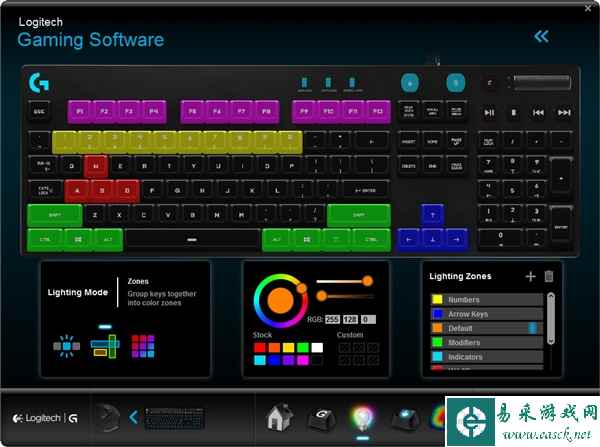Open the game mode key icon
This screenshot has height=447, width=600.
point(406,418)
